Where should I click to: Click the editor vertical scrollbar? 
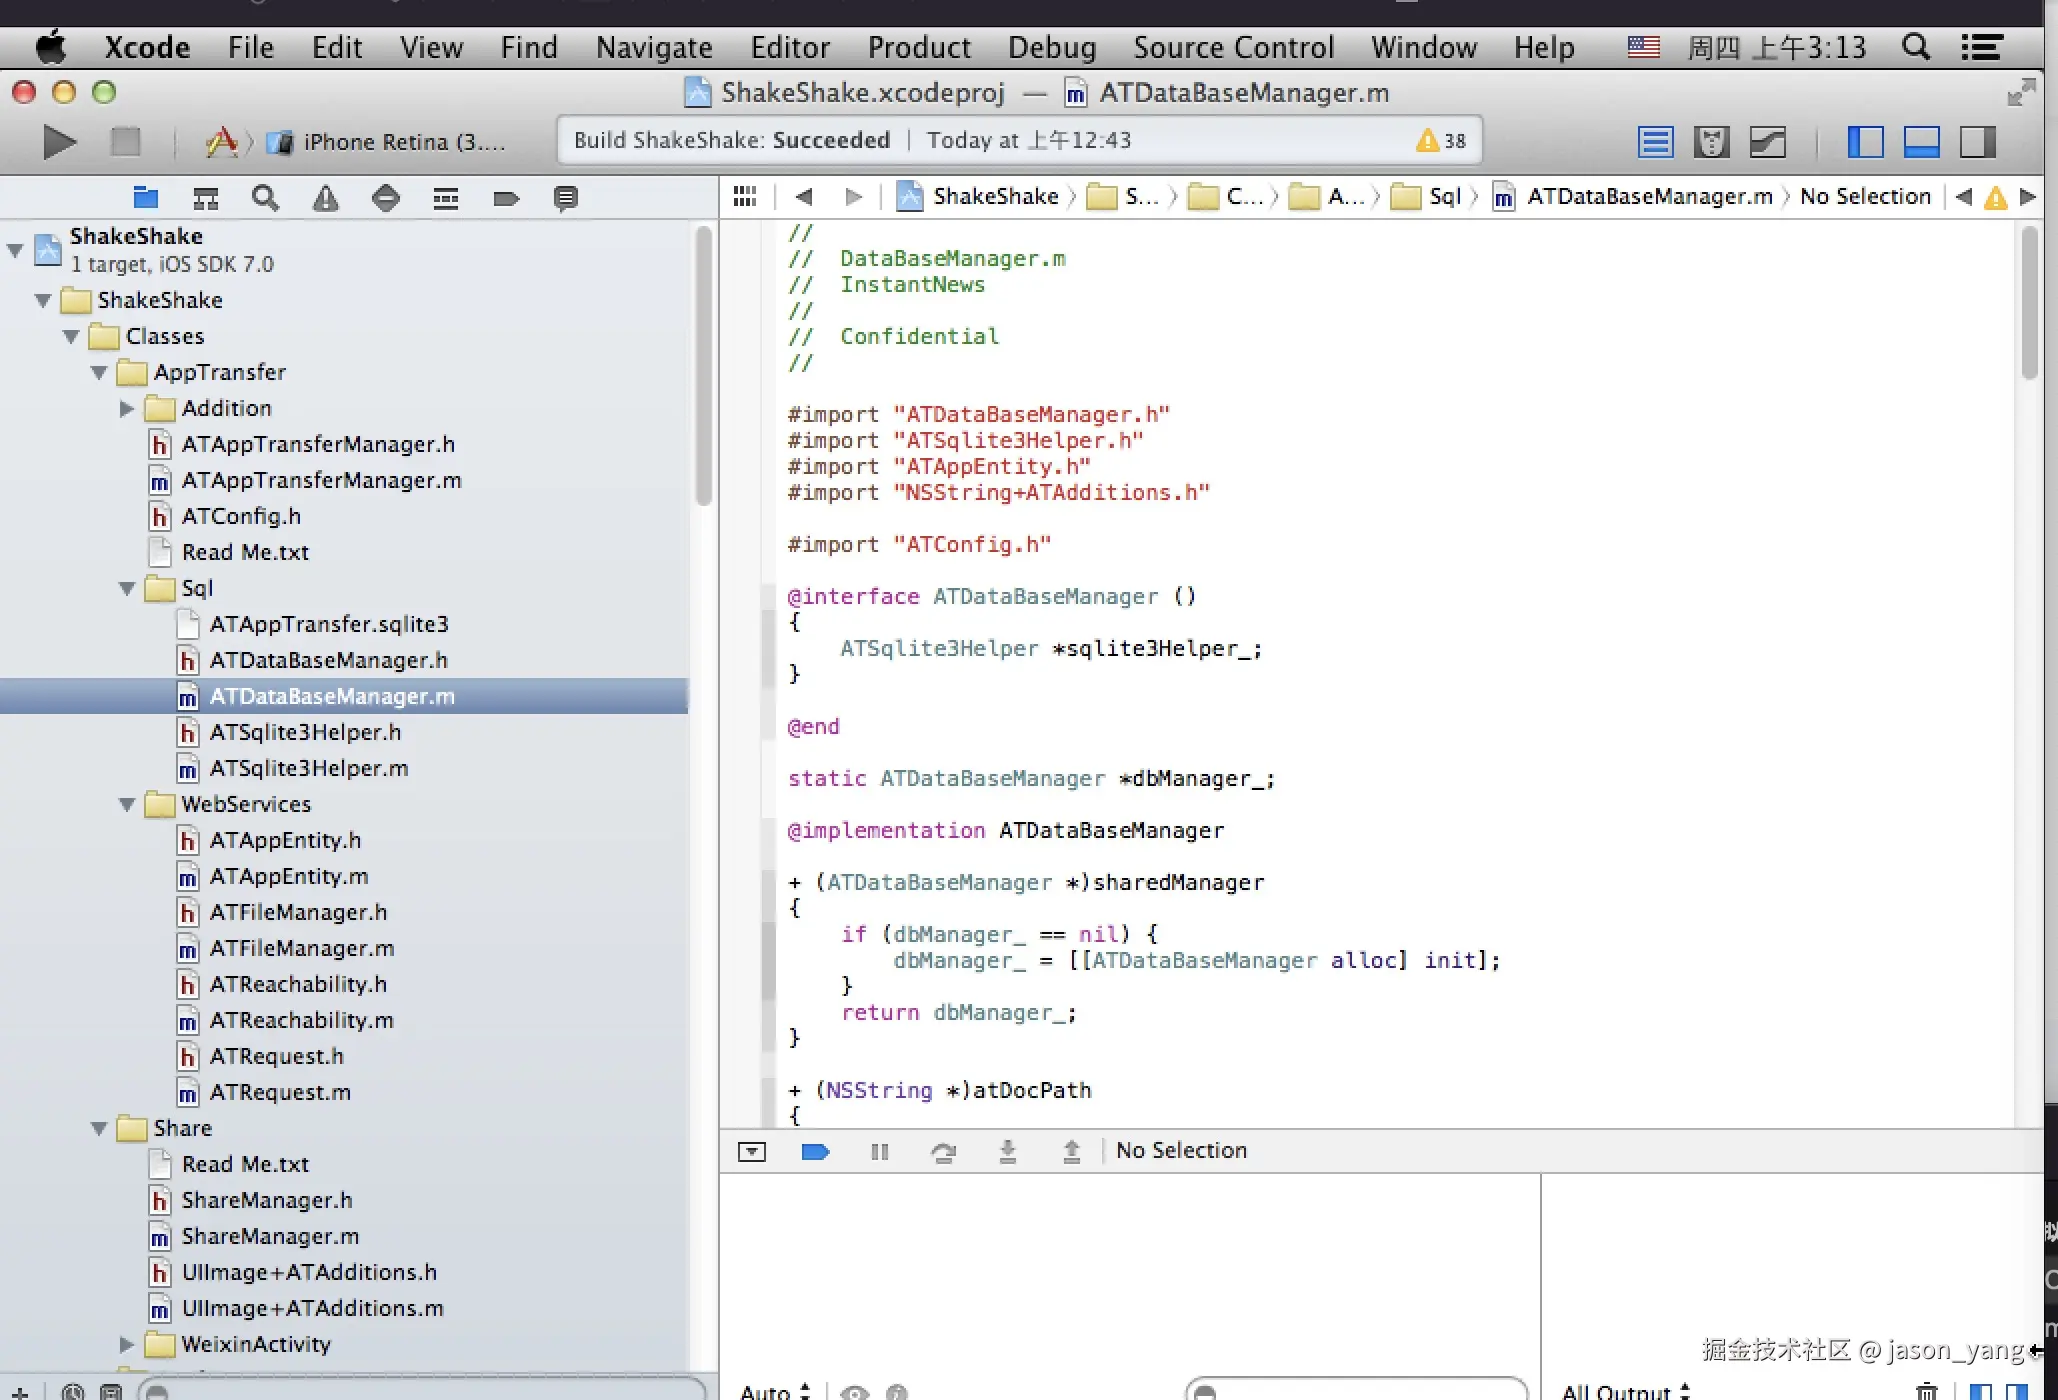coord(2029,300)
